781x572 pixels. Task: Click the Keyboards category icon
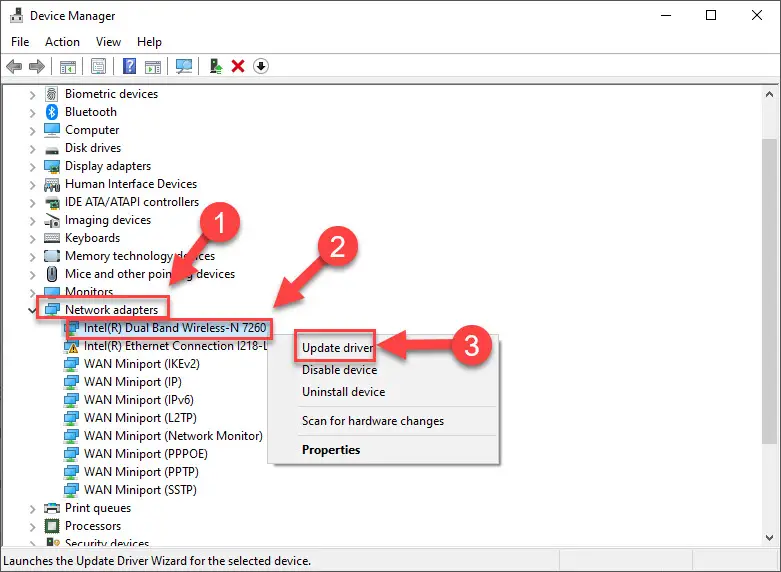52,238
